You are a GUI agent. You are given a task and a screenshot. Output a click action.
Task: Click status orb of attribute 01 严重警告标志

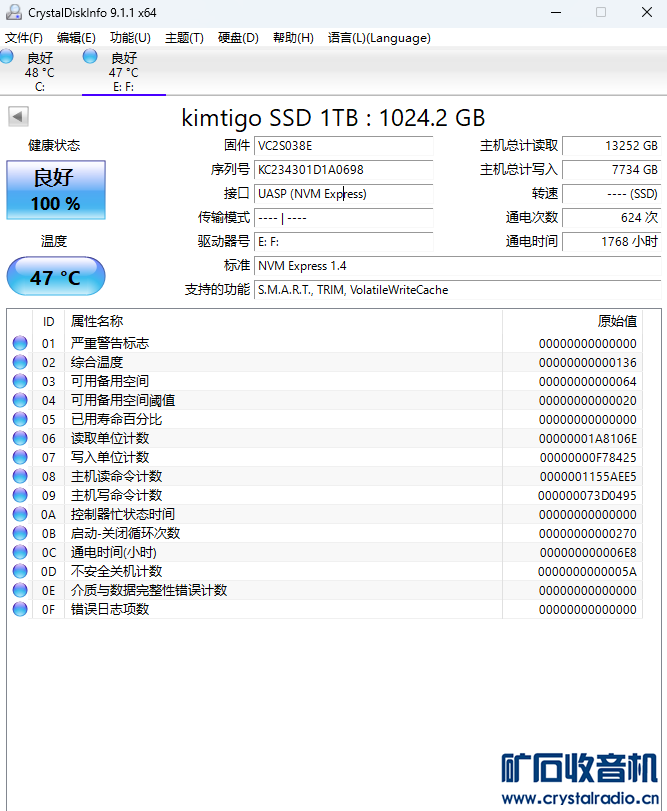click(x=20, y=343)
